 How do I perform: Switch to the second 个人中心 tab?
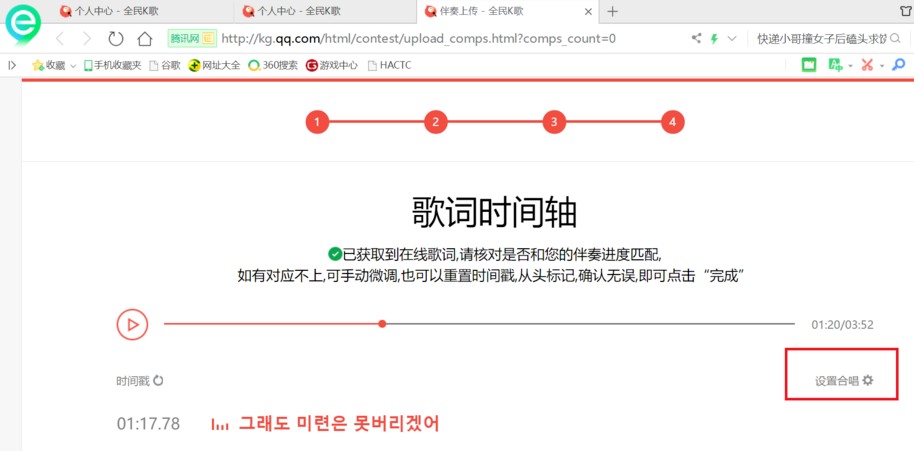tap(325, 11)
